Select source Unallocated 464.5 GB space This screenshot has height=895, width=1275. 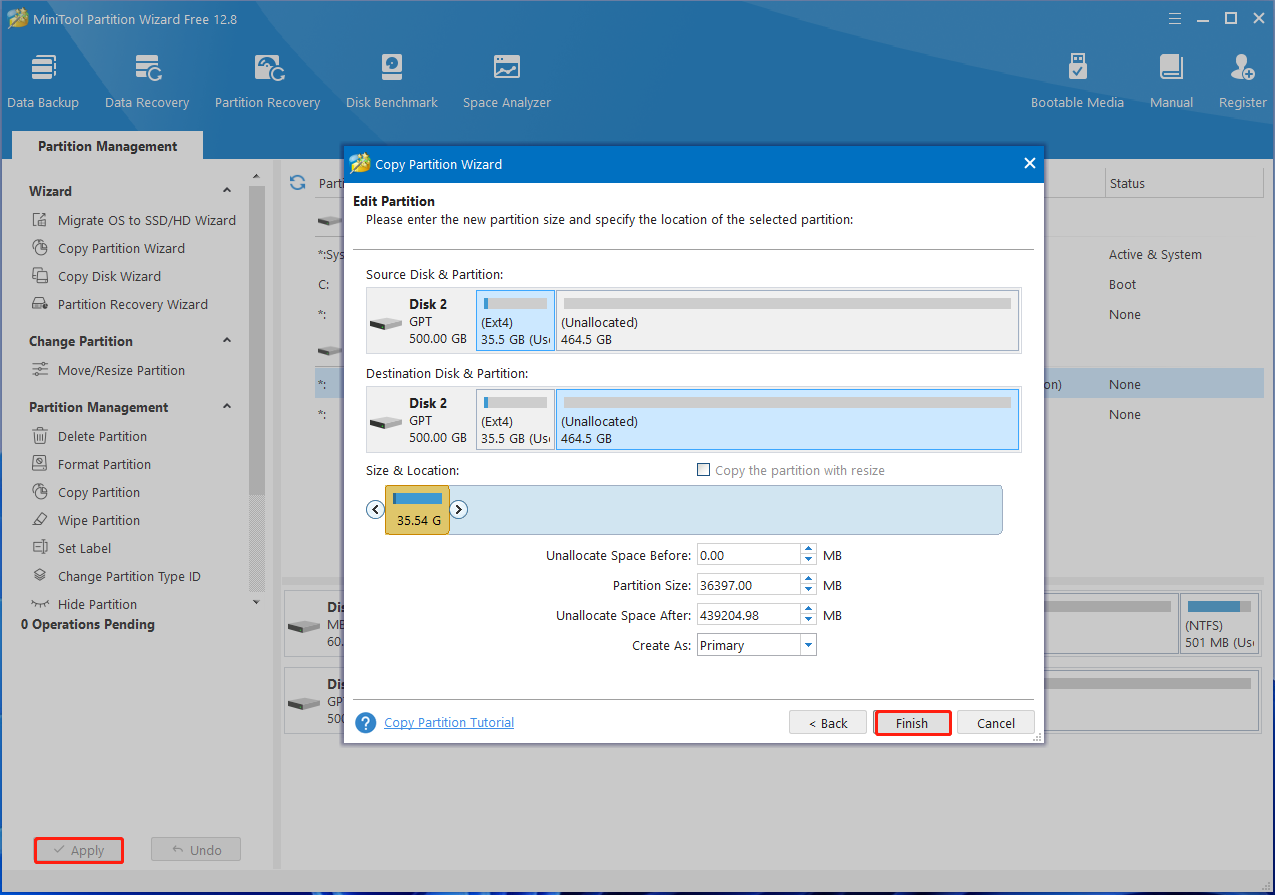tap(787, 321)
